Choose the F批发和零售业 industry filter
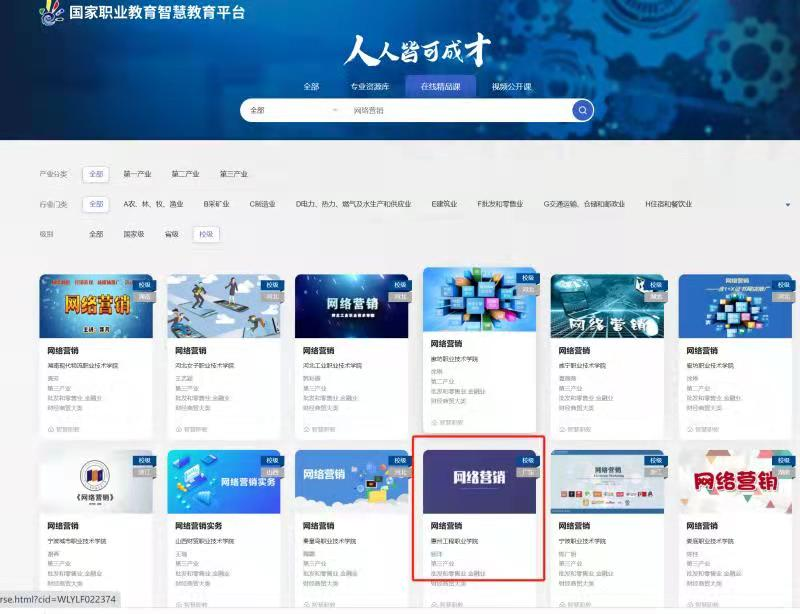The height and width of the screenshot is (614, 800). tap(500, 204)
